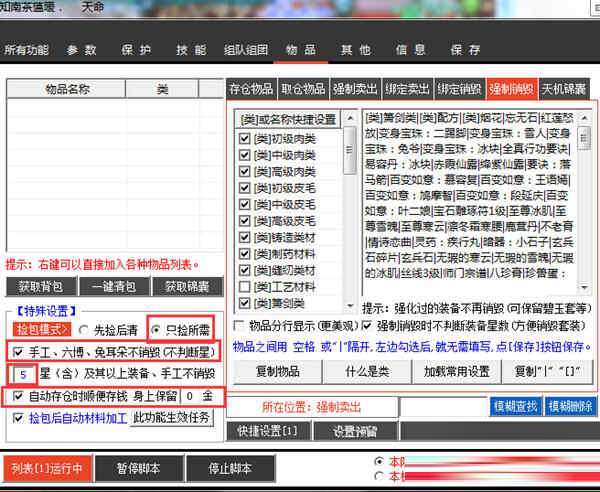Click the 列表[1]运行中 button
Screen dimensions: 600x492
47,468
